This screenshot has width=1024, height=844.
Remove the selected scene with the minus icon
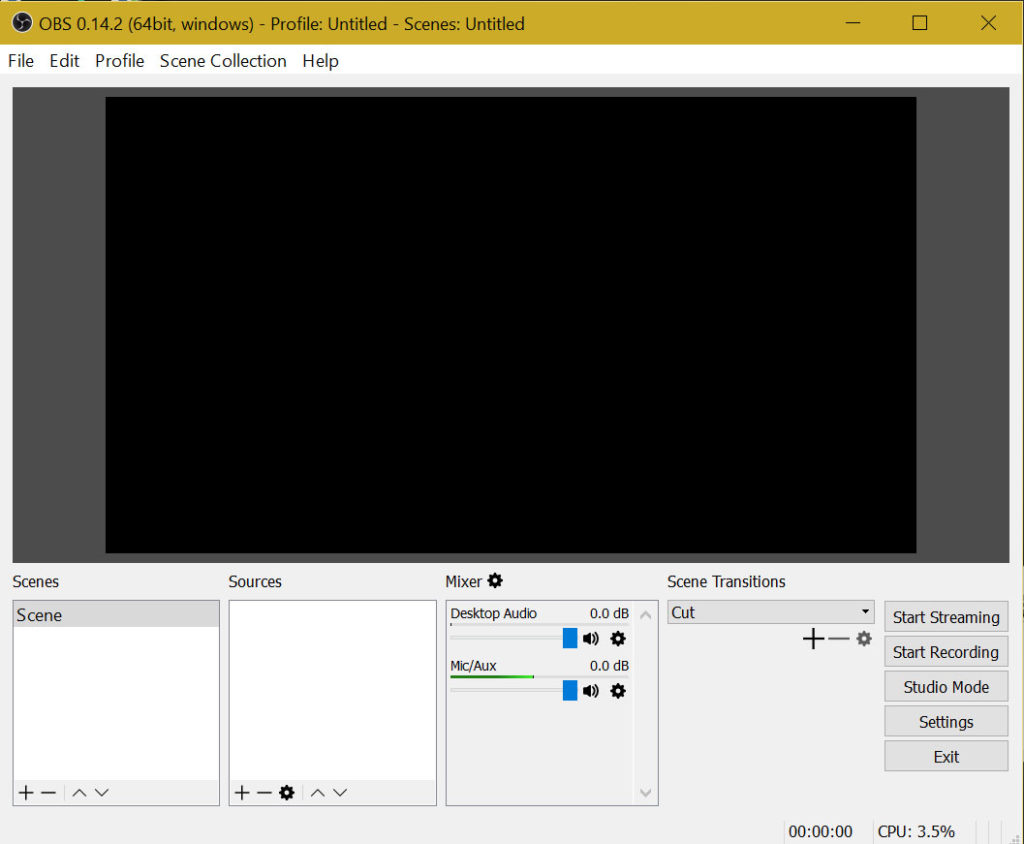pos(48,792)
